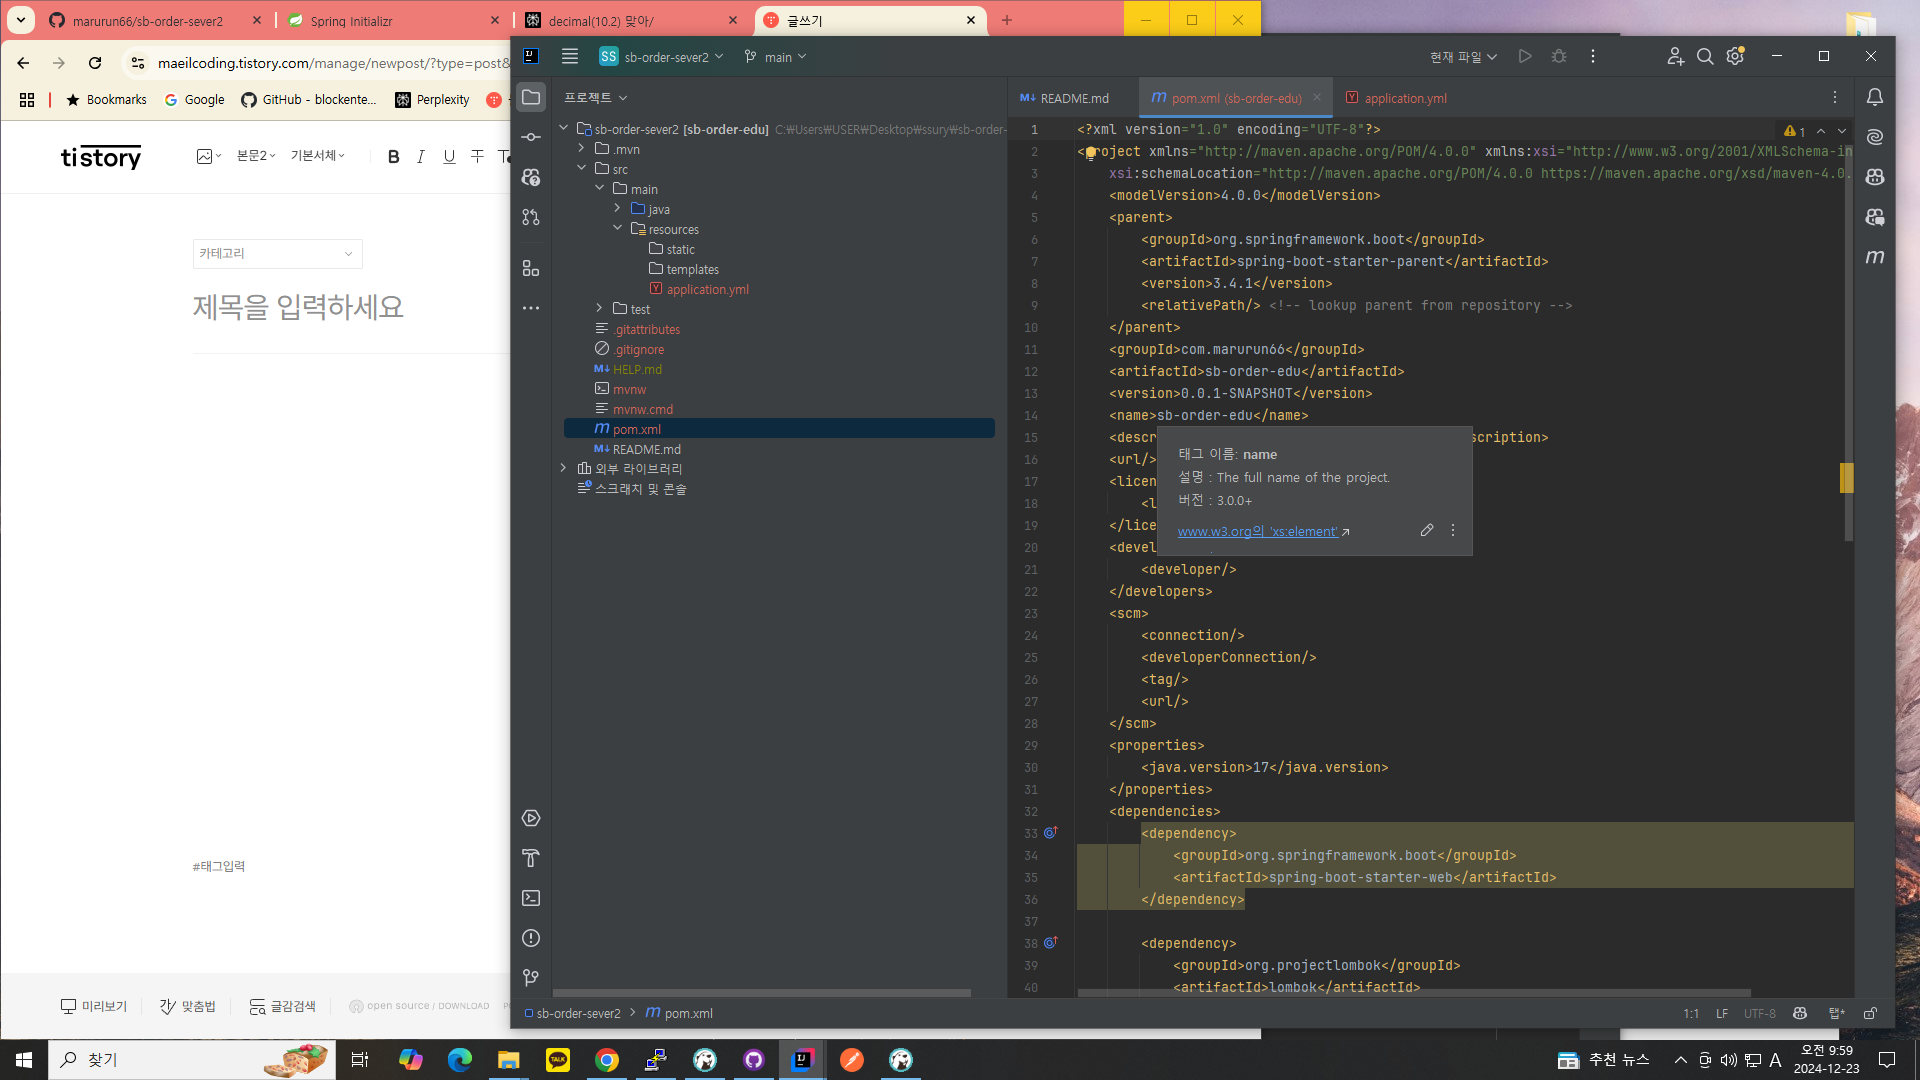Open the main branch dropdown
1920x1080 pixels.
776,57
